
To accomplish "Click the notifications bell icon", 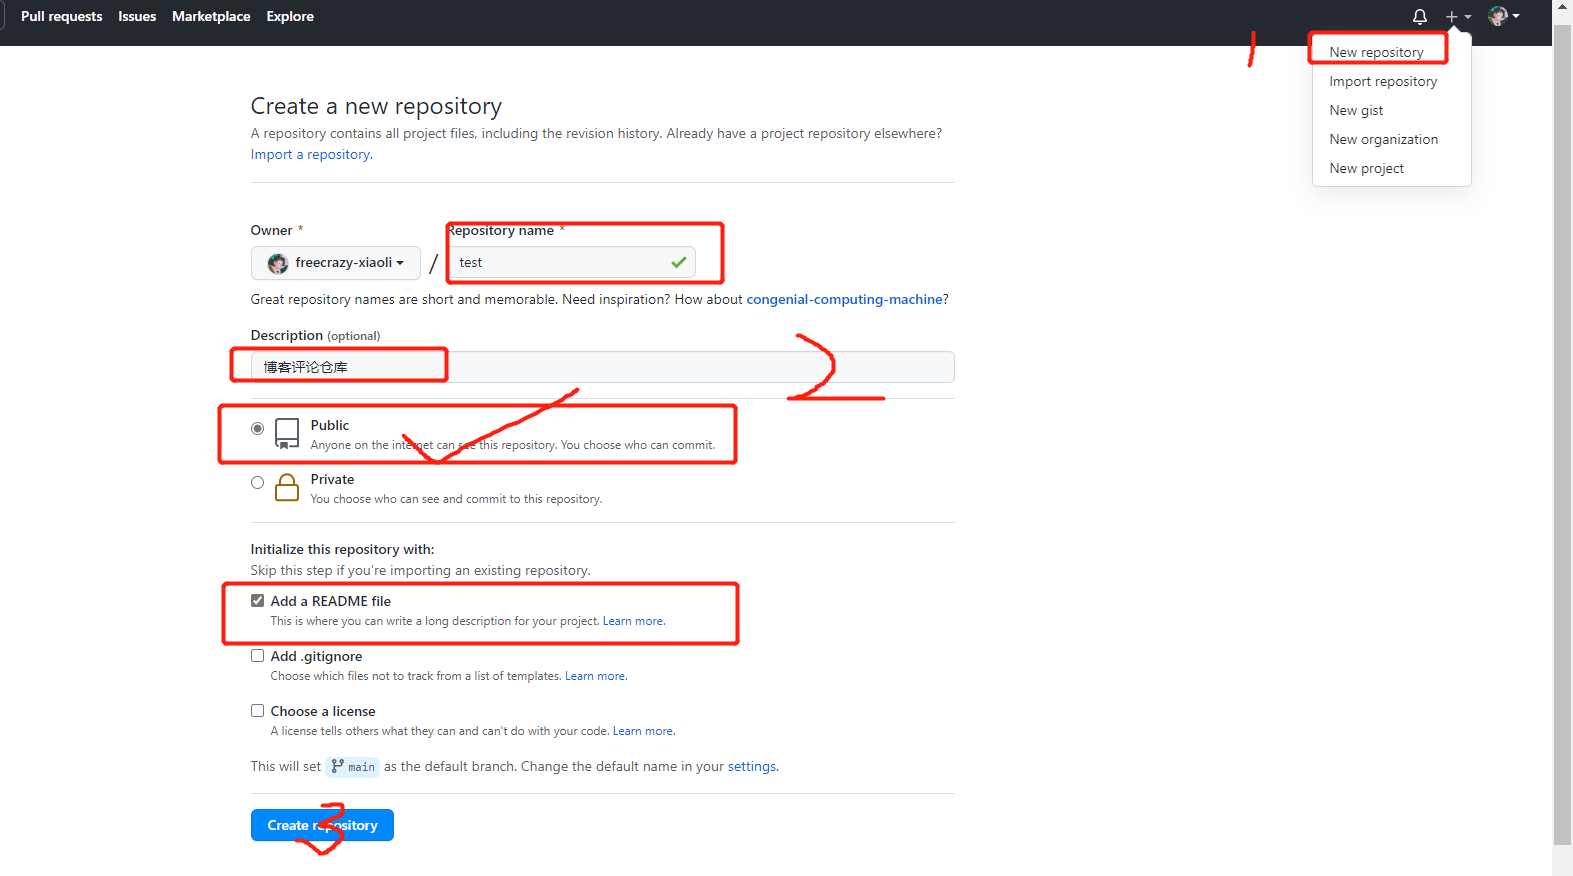I will [x=1419, y=16].
